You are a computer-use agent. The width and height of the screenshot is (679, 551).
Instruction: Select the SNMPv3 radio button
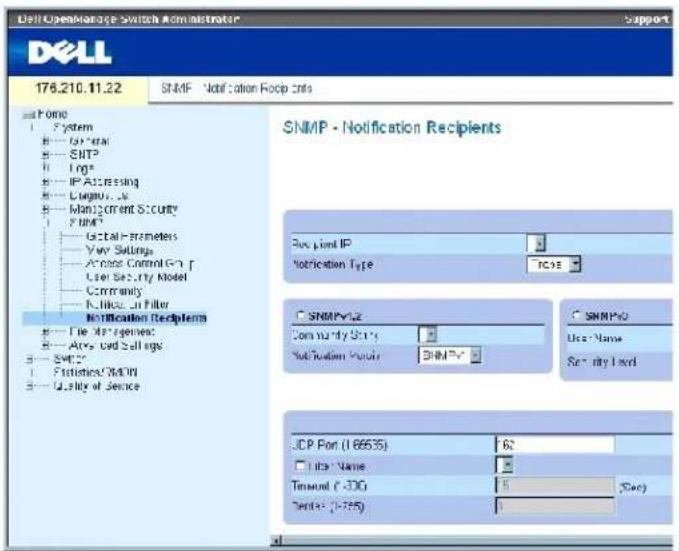pyautogui.click(x=576, y=315)
